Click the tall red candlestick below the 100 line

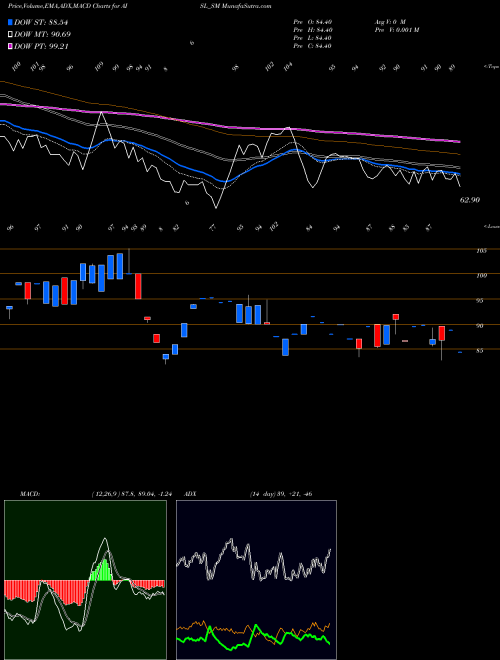(138, 286)
